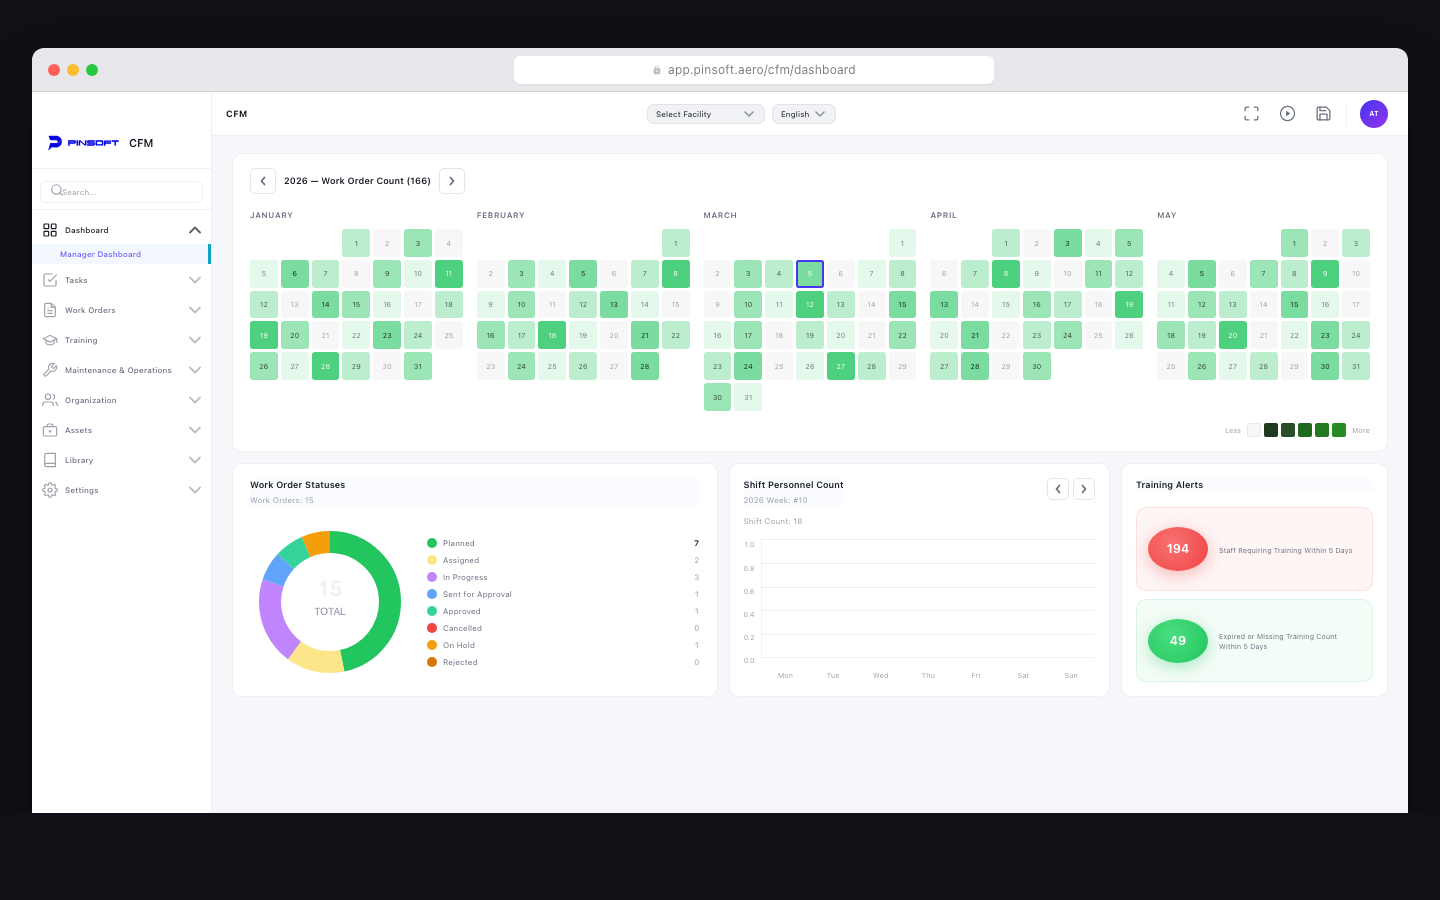Click the Assets briefcase icon
The height and width of the screenshot is (900, 1440).
coord(50,430)
